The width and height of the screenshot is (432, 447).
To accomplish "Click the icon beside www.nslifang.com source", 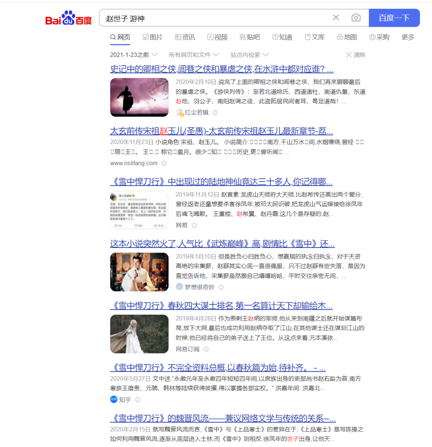I will [x=164, y=163].
